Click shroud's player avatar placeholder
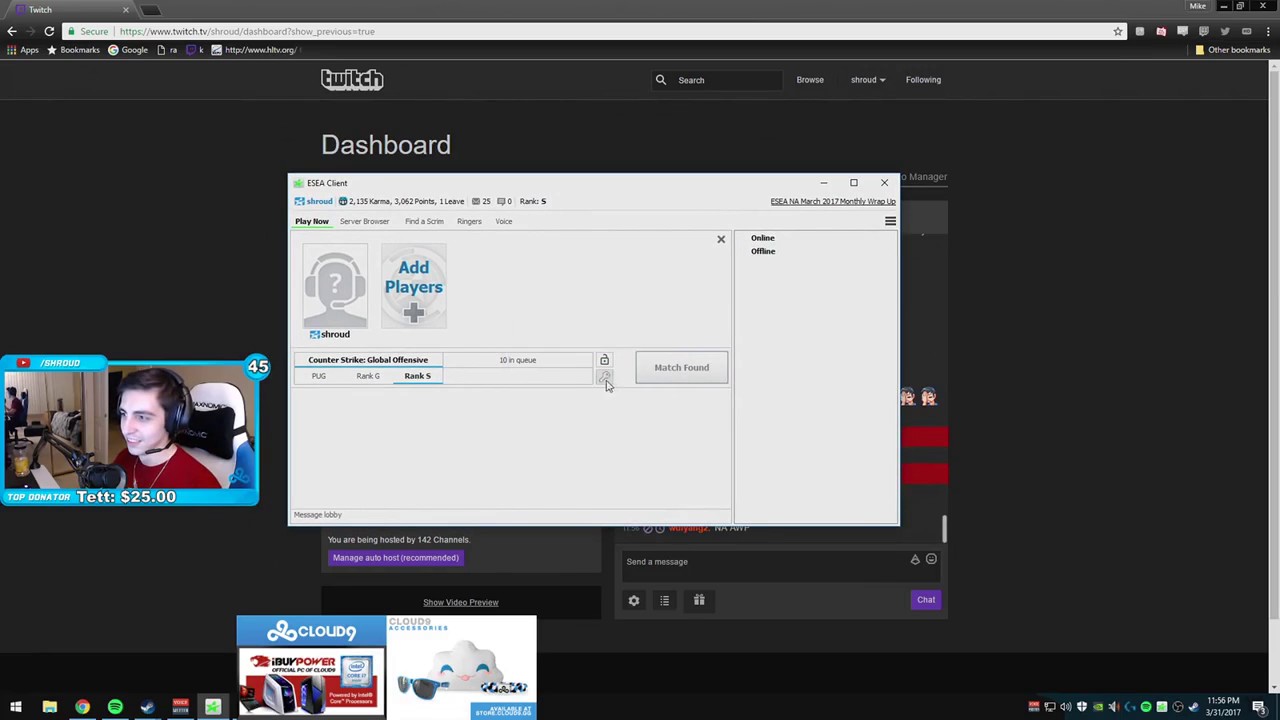Image resolution: width=1280 pixels, height=720 pixels. coord(335,286)
